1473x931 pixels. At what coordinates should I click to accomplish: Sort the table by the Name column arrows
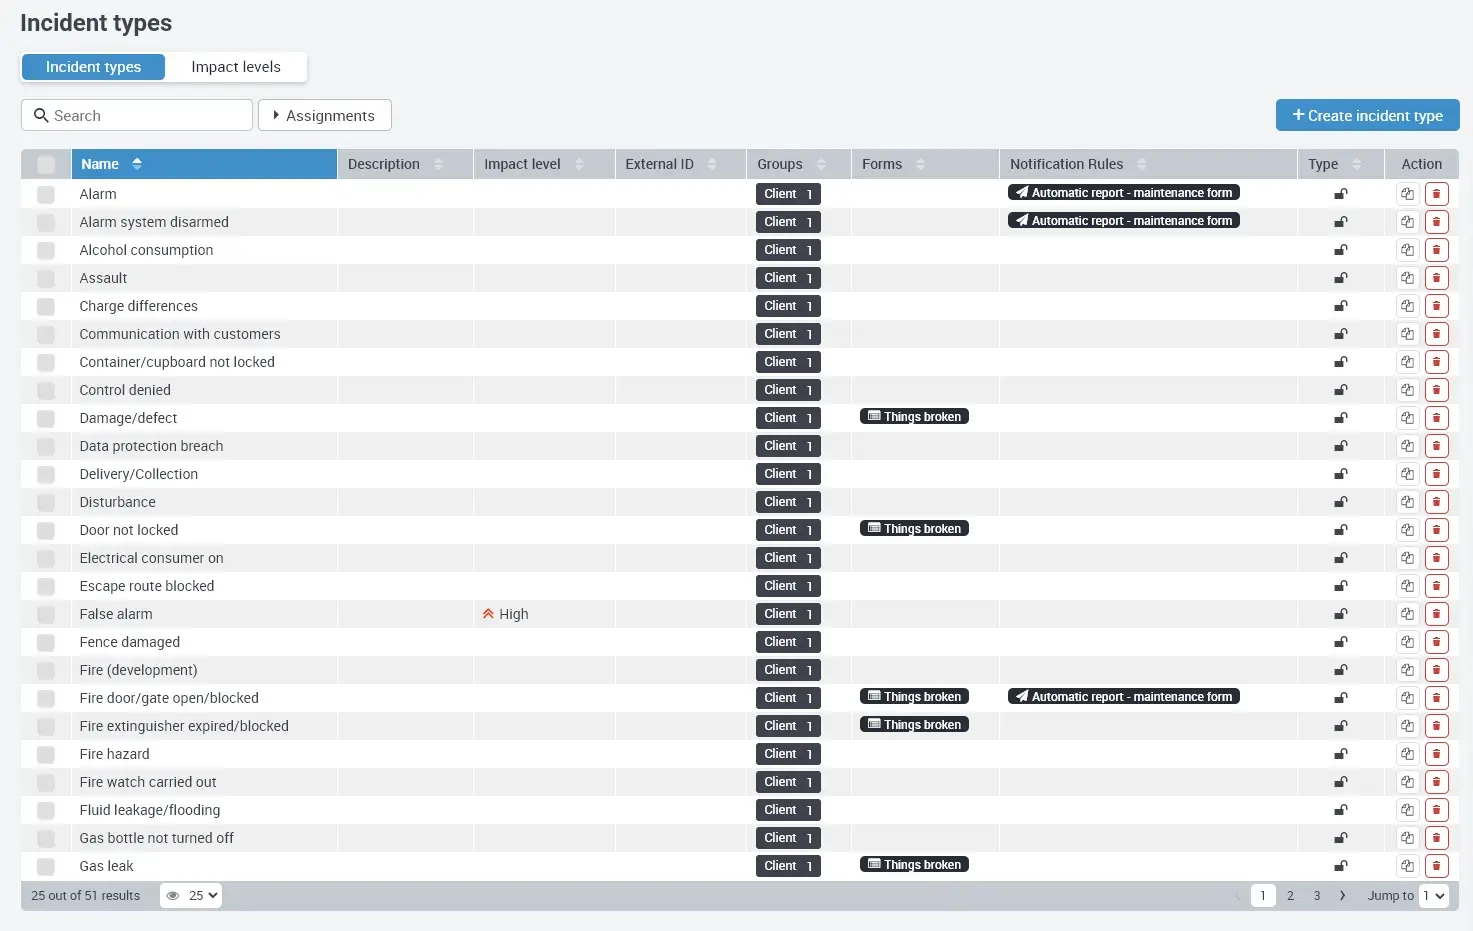tap(137, 163)
